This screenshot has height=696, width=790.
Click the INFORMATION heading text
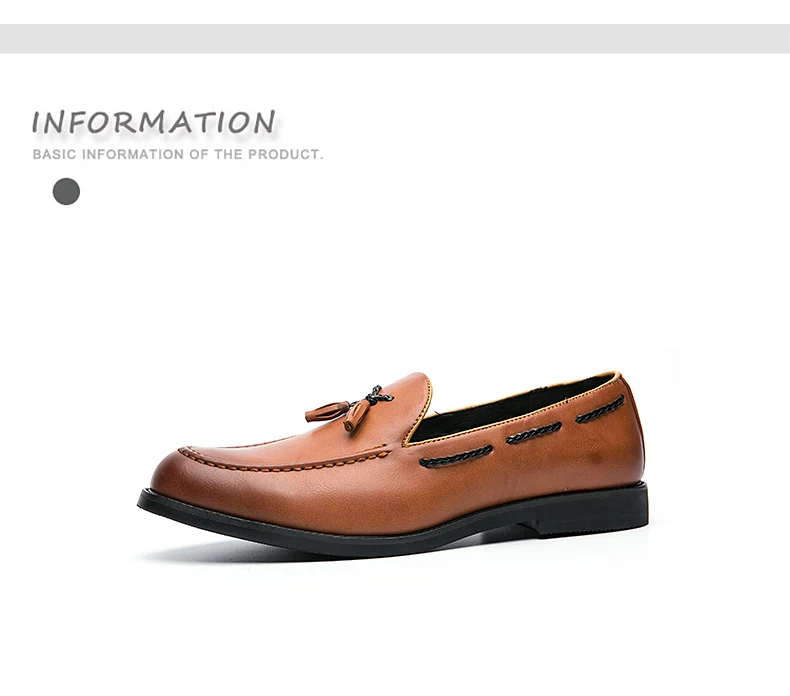(154, 122)
